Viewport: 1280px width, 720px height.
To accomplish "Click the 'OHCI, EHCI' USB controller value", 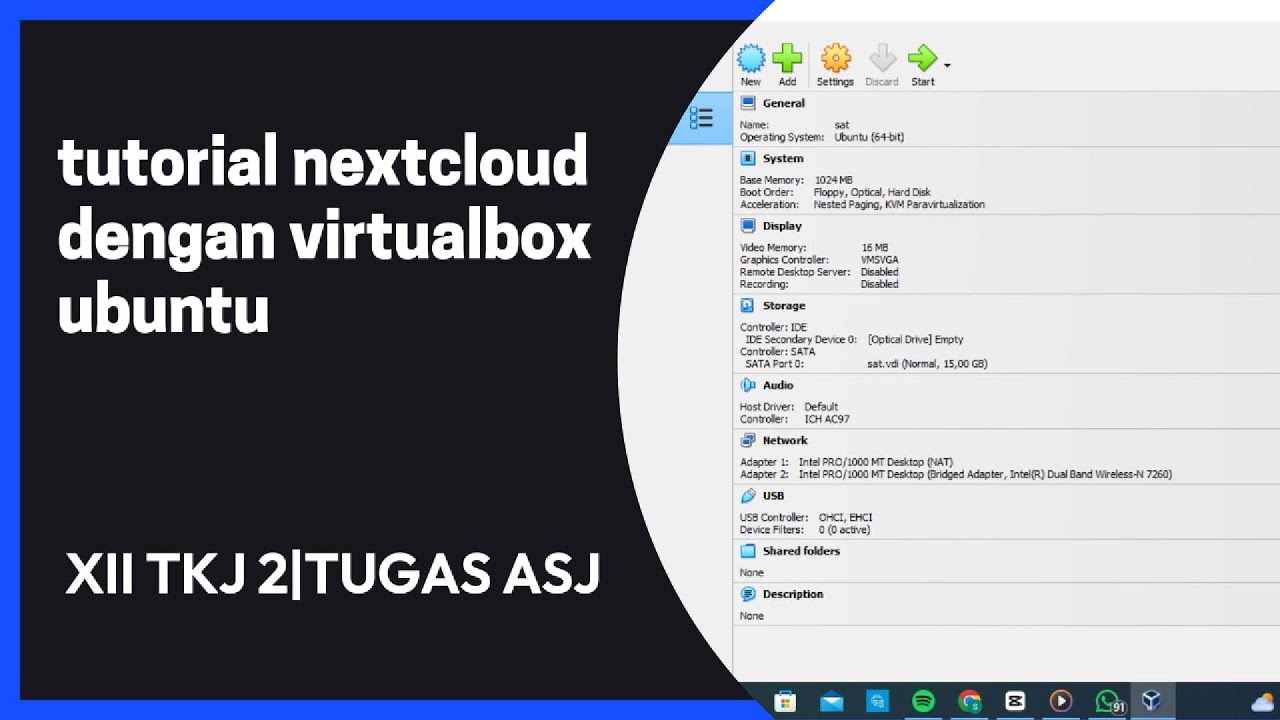I will pos(845,518).
